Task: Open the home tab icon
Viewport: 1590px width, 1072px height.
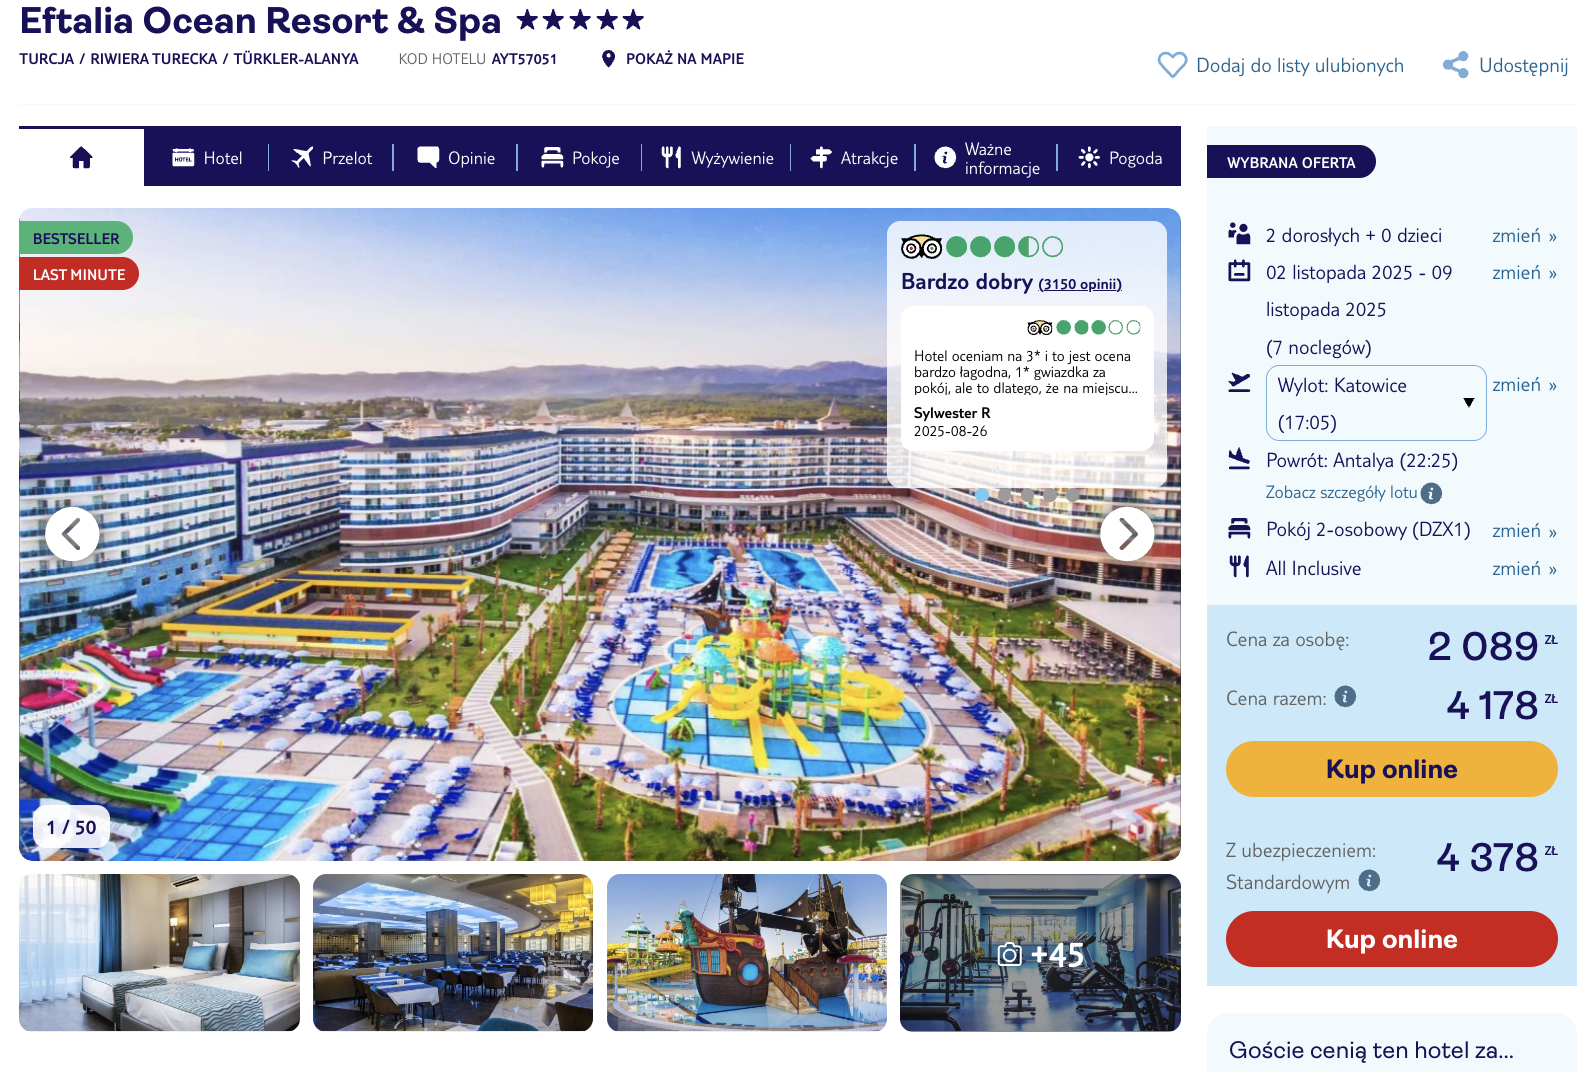Action: point(81,157)
